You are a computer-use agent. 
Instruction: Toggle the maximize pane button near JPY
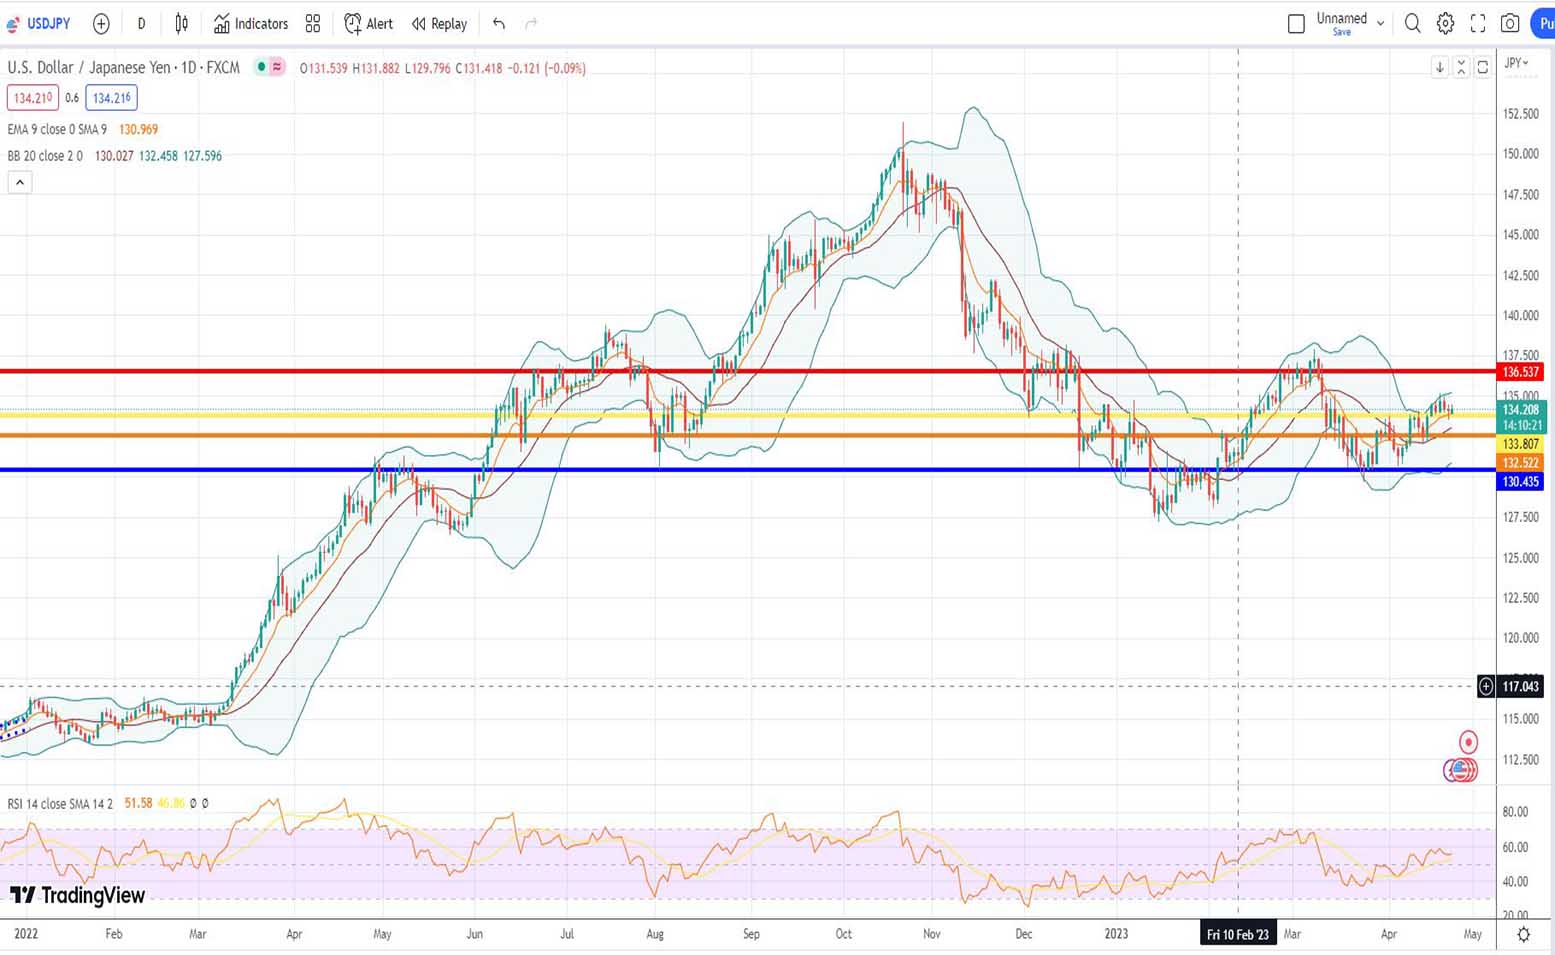(x=1483, y=67)
